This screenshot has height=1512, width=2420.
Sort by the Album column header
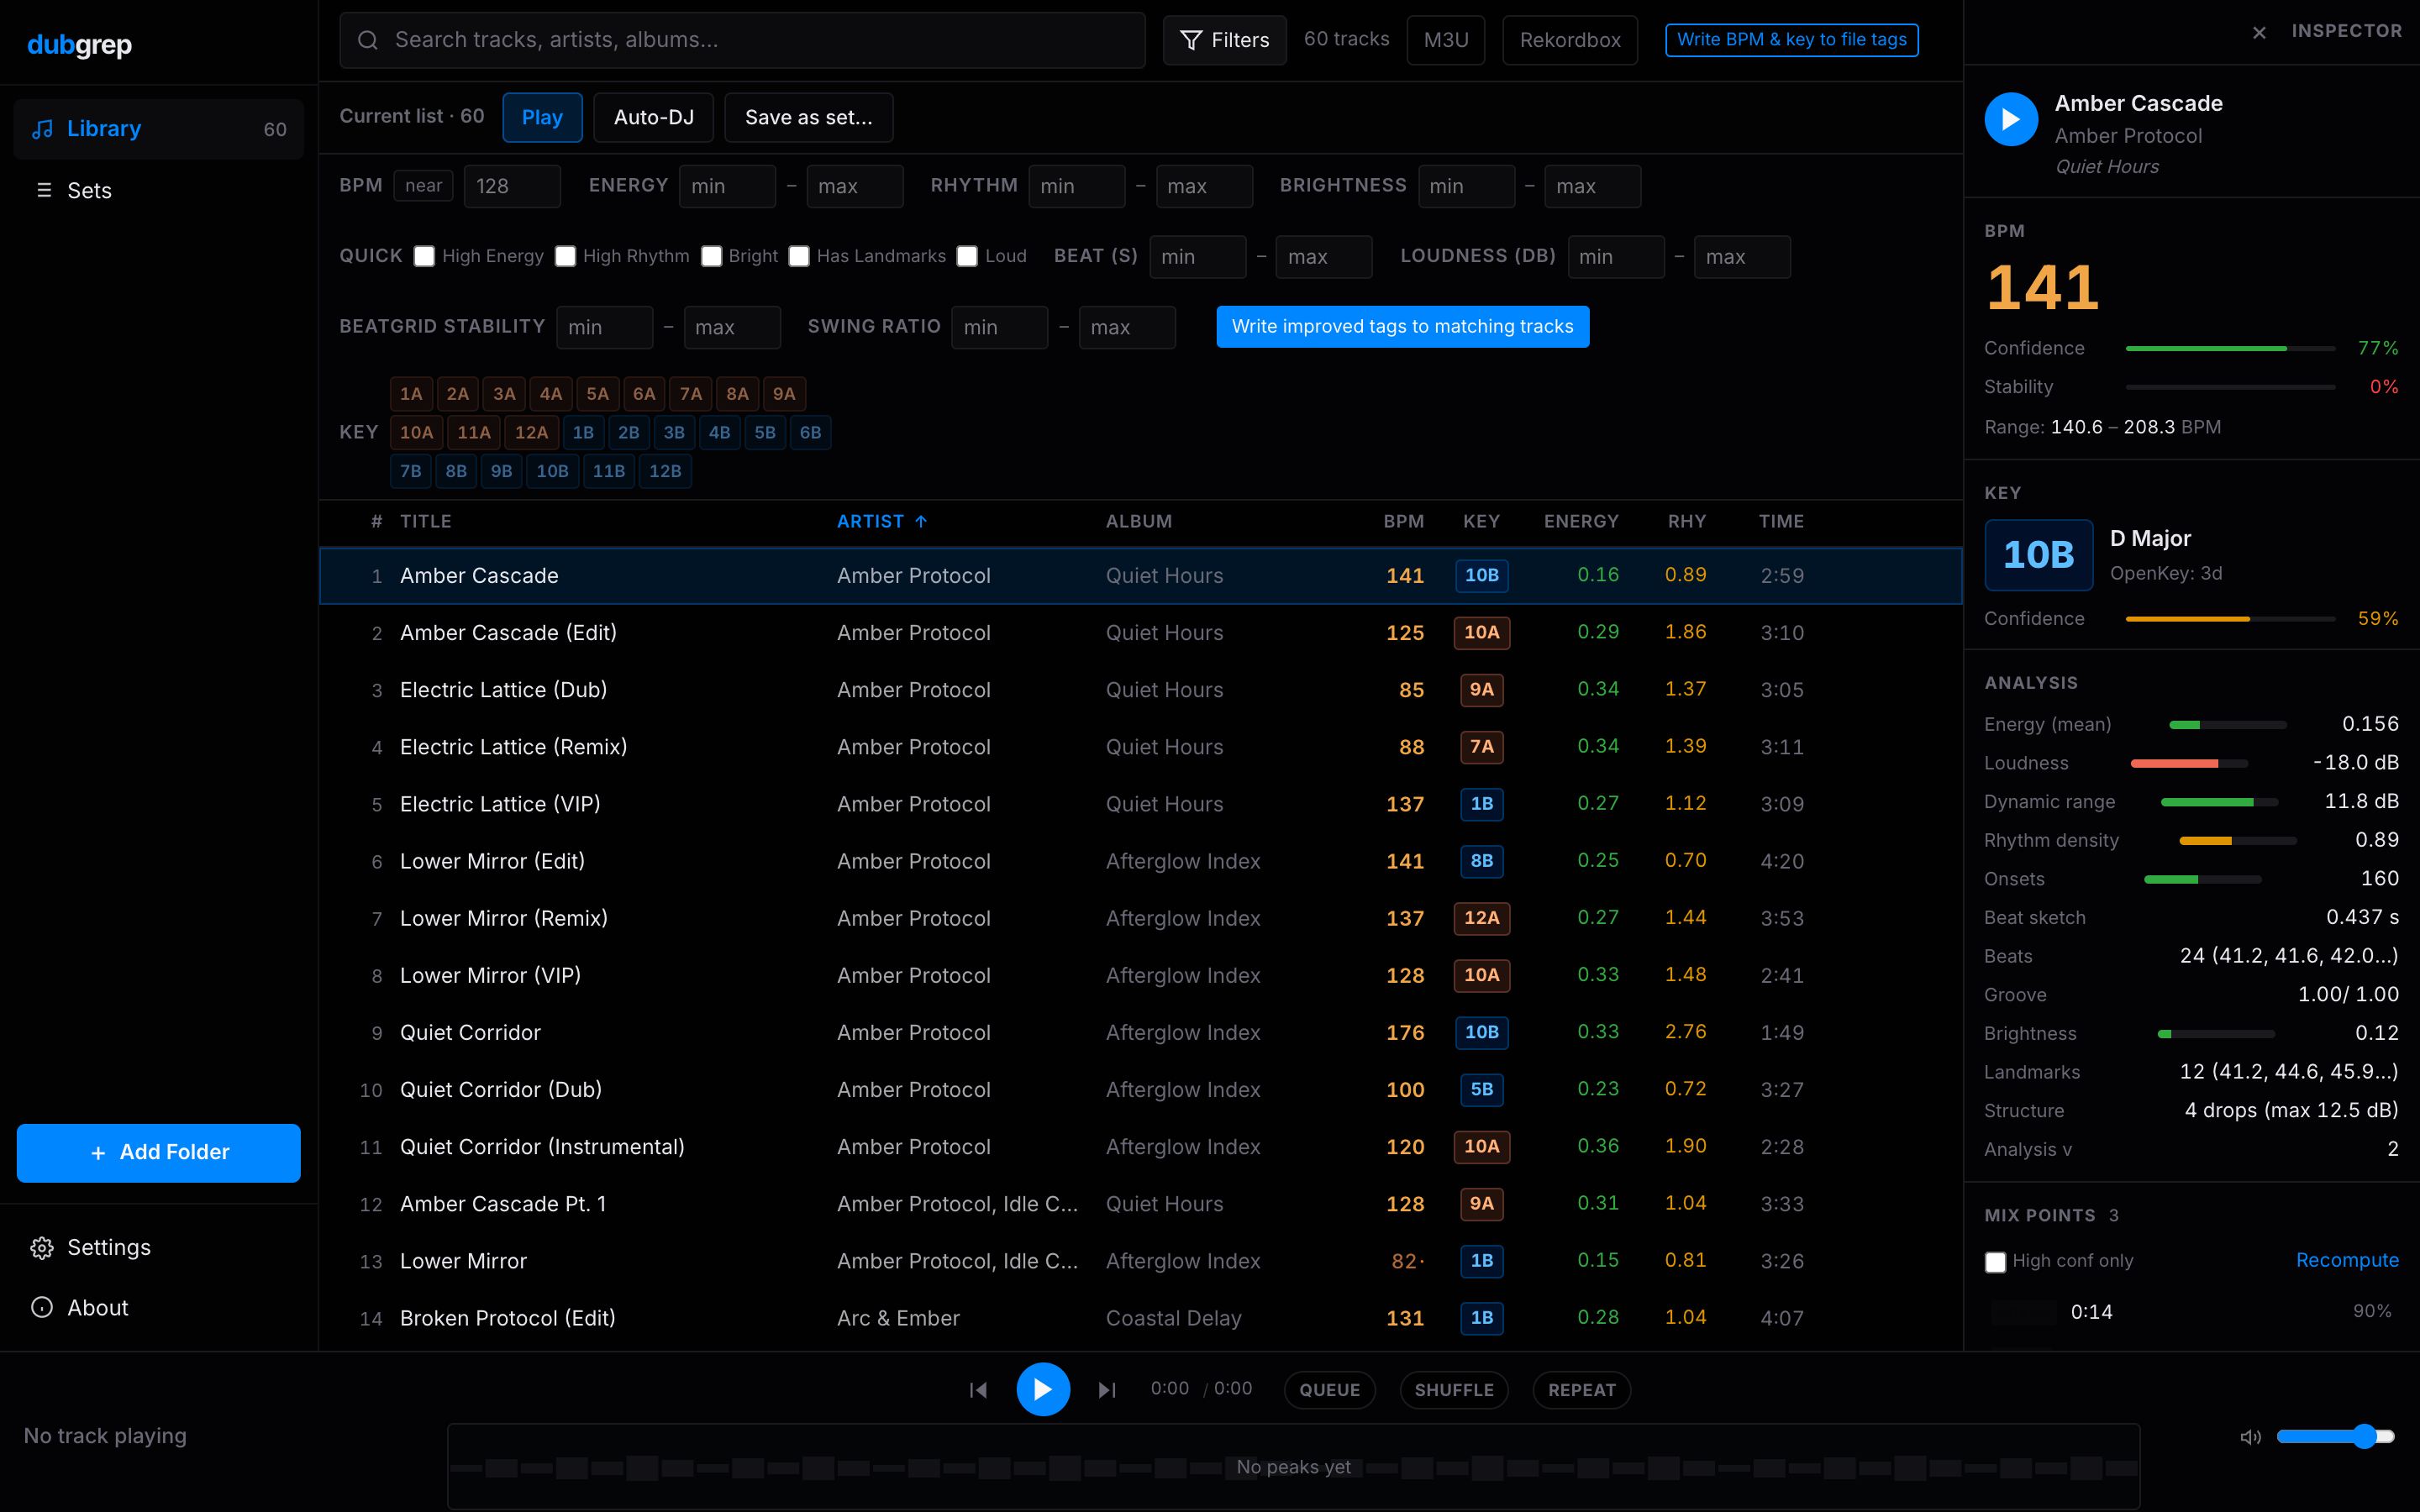coord(1138,522)
